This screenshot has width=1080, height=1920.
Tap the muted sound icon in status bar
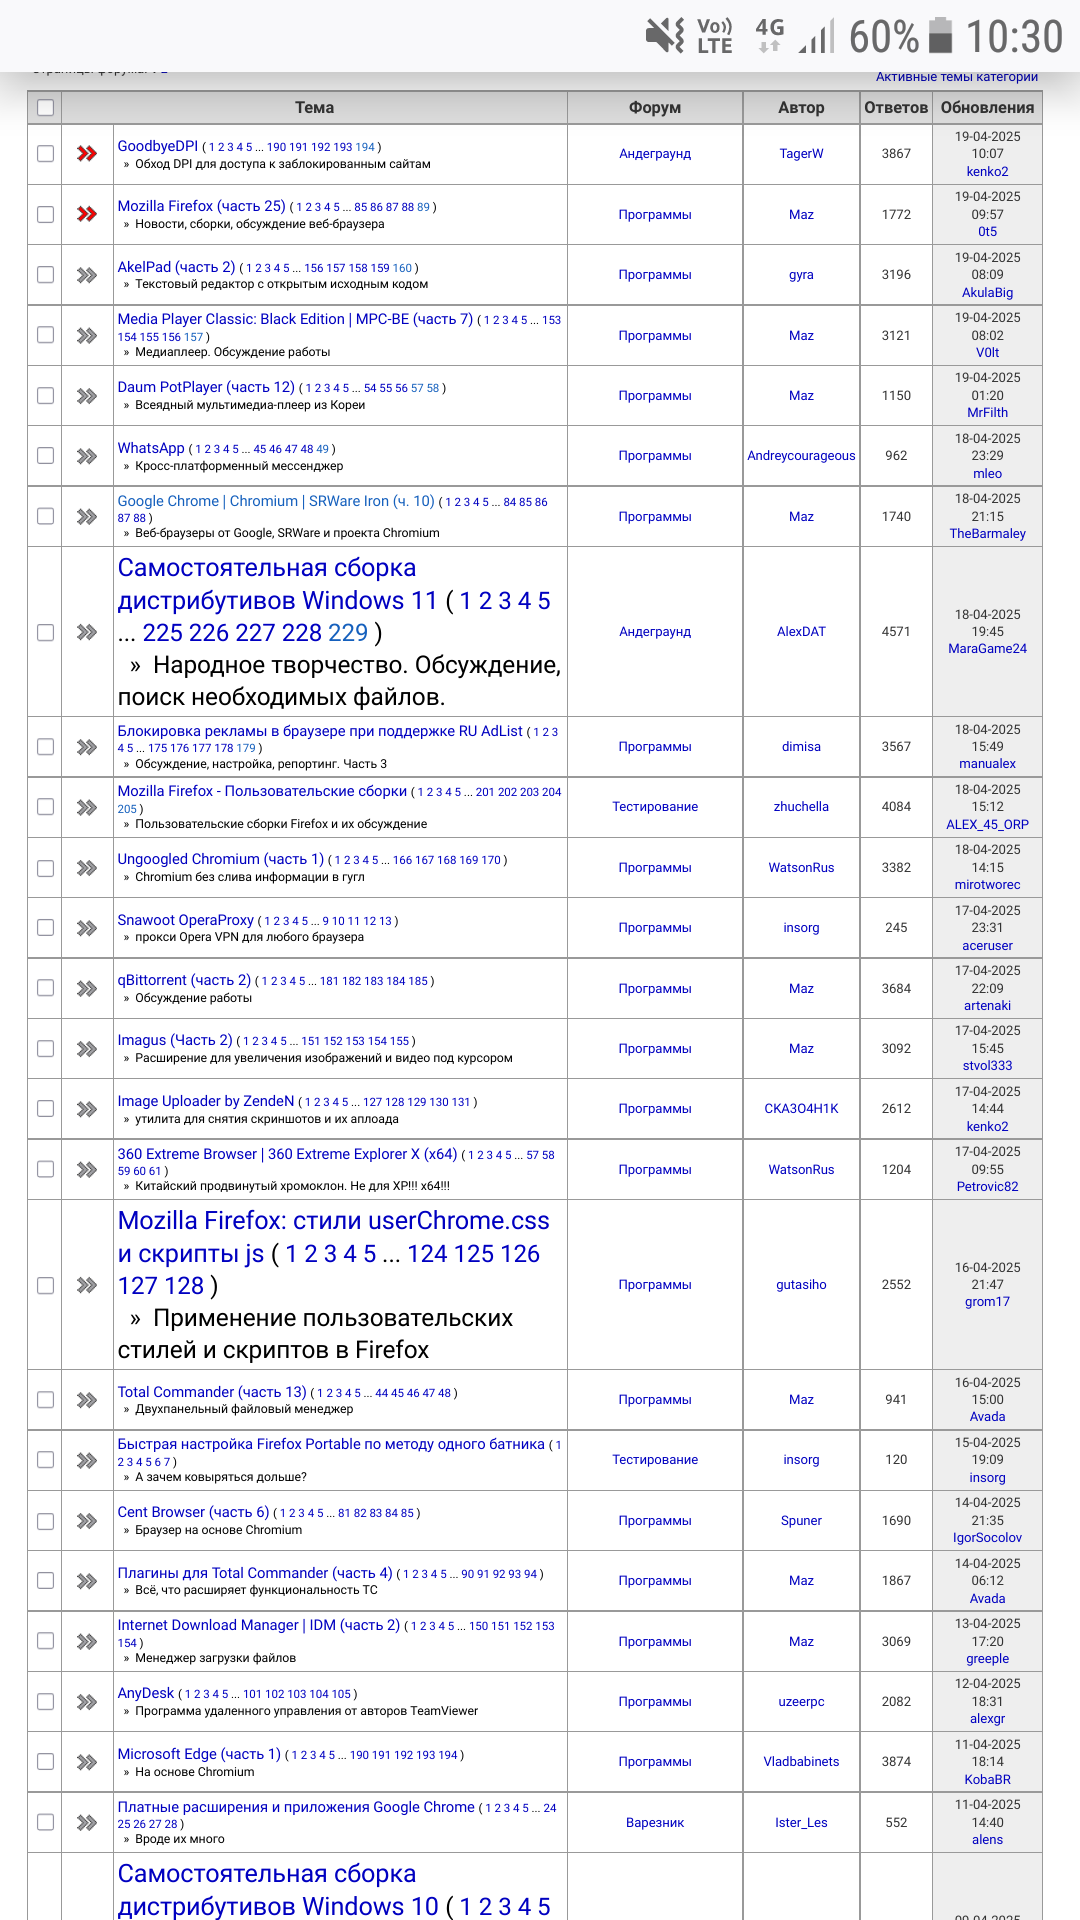[x=665, y=36]
